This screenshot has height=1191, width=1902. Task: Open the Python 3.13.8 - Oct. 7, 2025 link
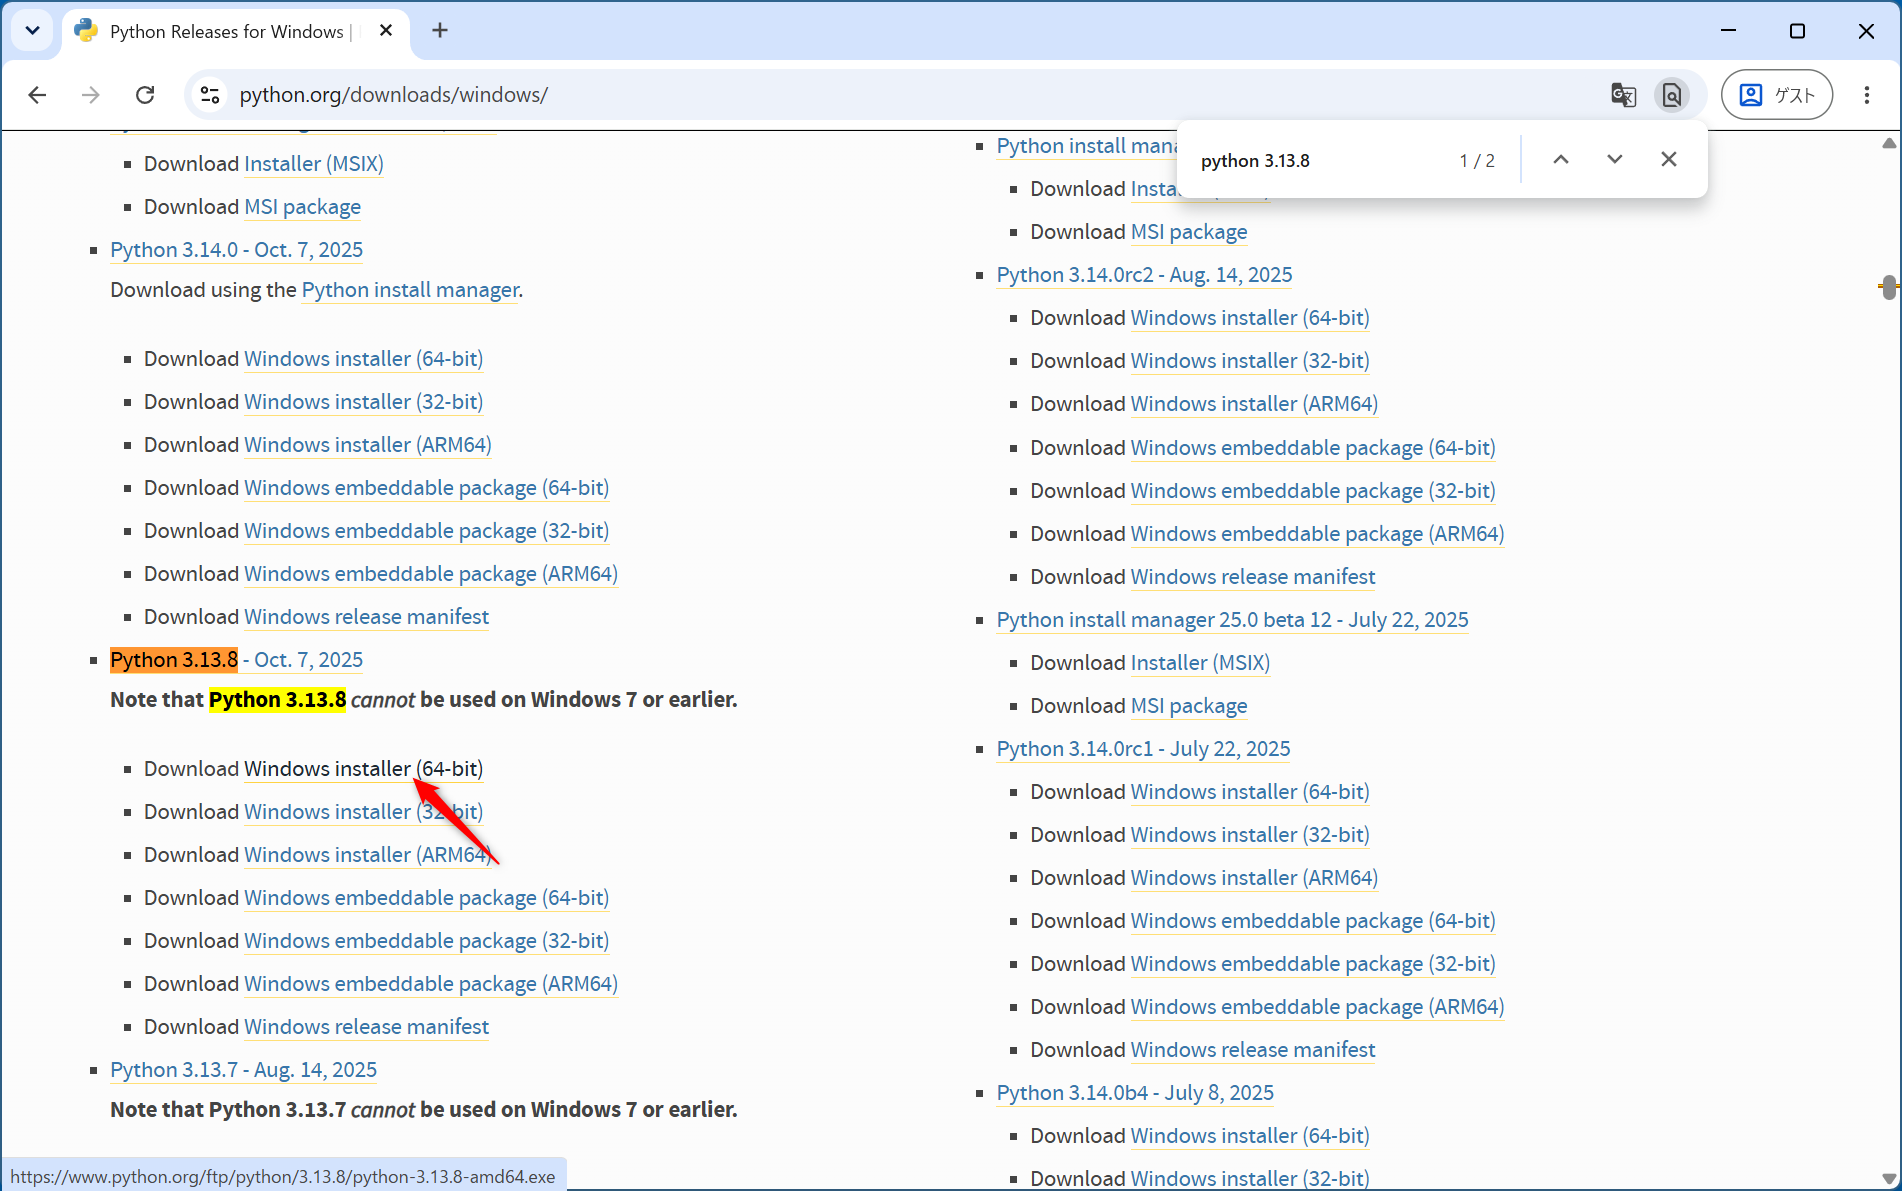pos(236,660)
